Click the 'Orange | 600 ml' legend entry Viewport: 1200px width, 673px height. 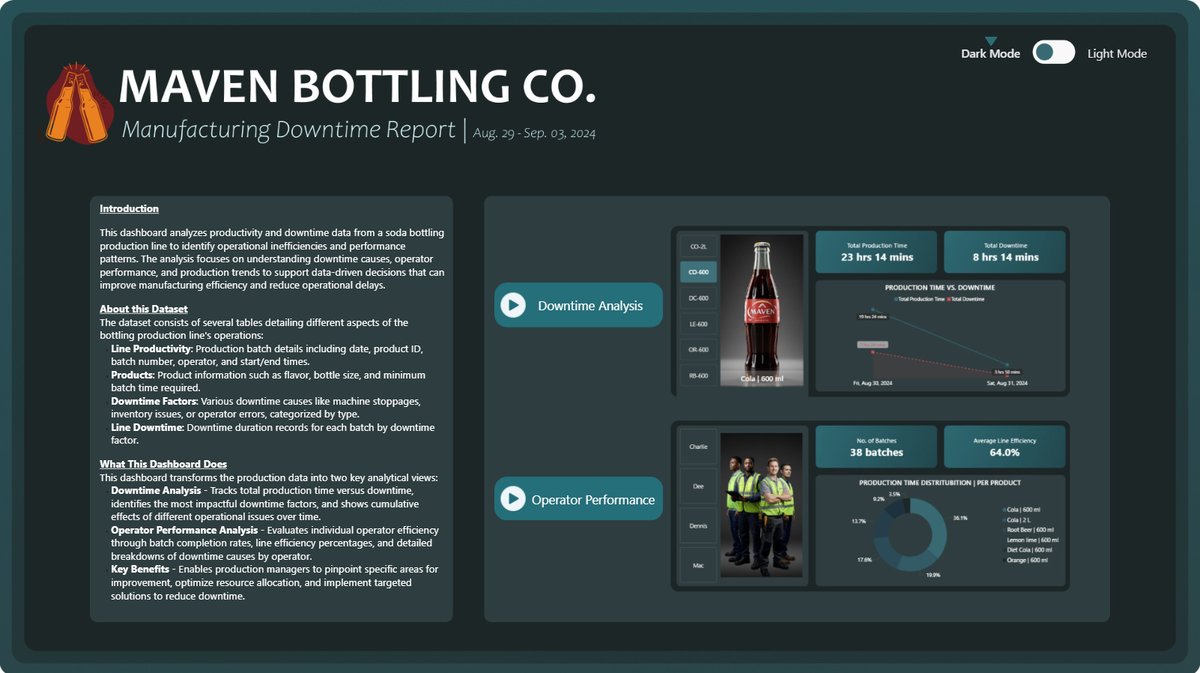coord(1024,559)
